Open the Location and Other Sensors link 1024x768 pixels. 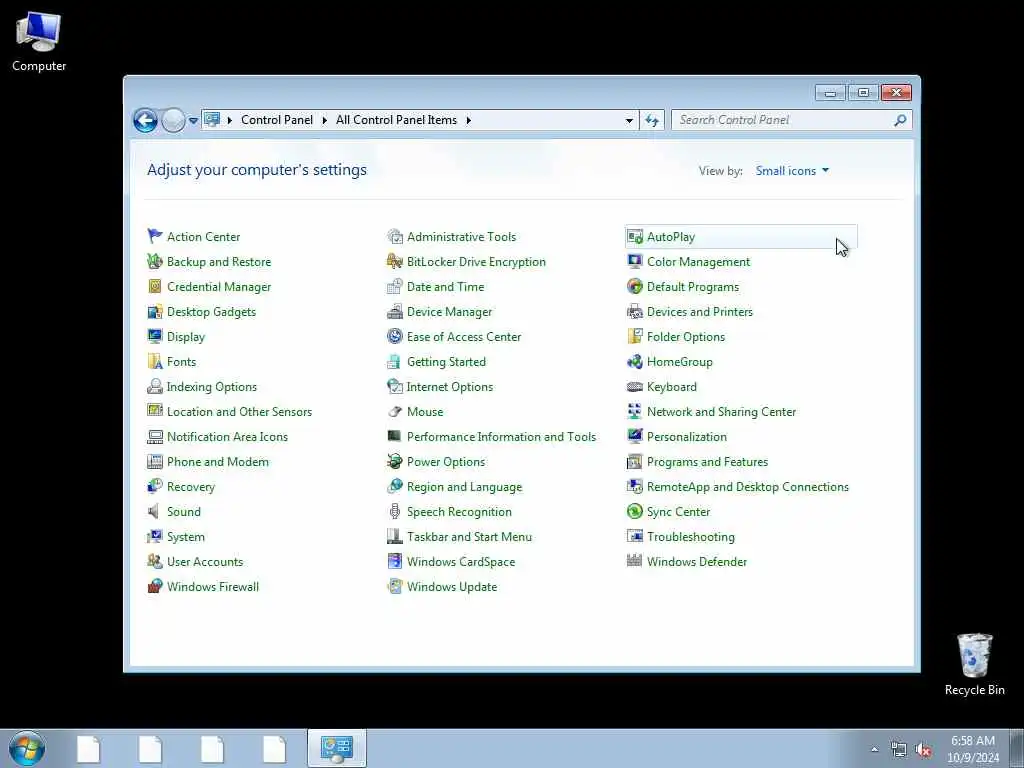(x=239, y=411)
